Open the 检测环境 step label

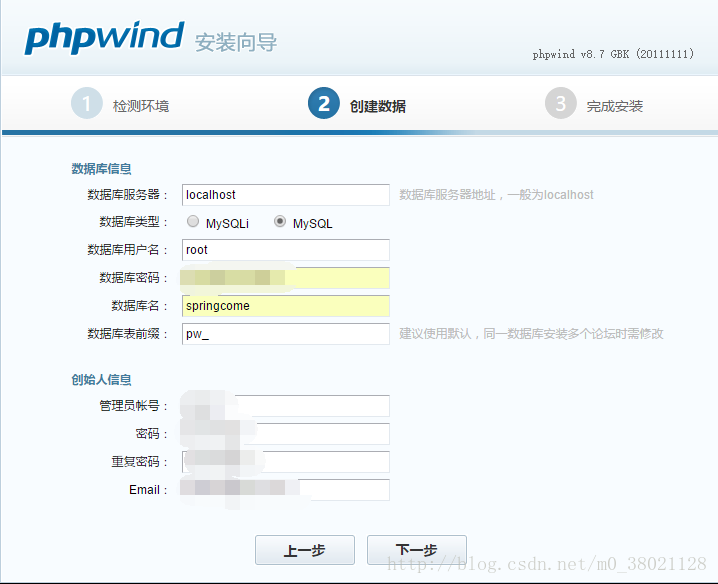click(141, 106)
